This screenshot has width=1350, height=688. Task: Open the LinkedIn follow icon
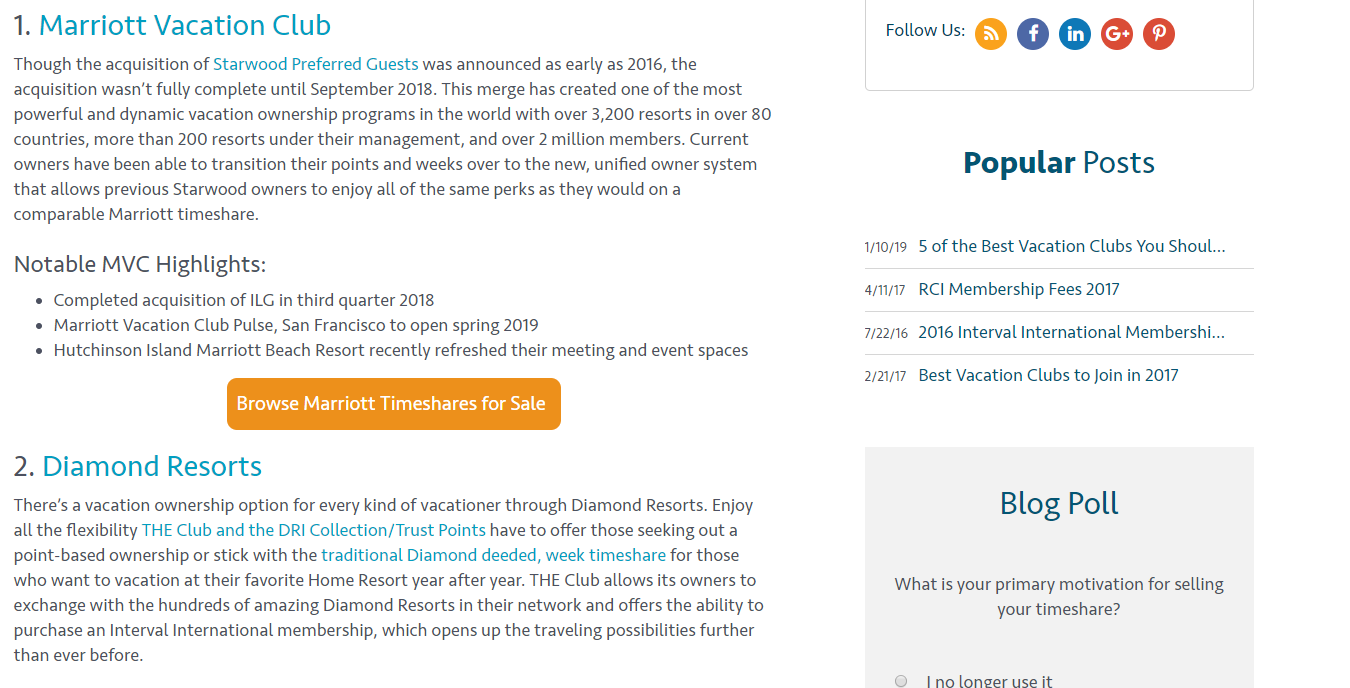coord(1075,34)
